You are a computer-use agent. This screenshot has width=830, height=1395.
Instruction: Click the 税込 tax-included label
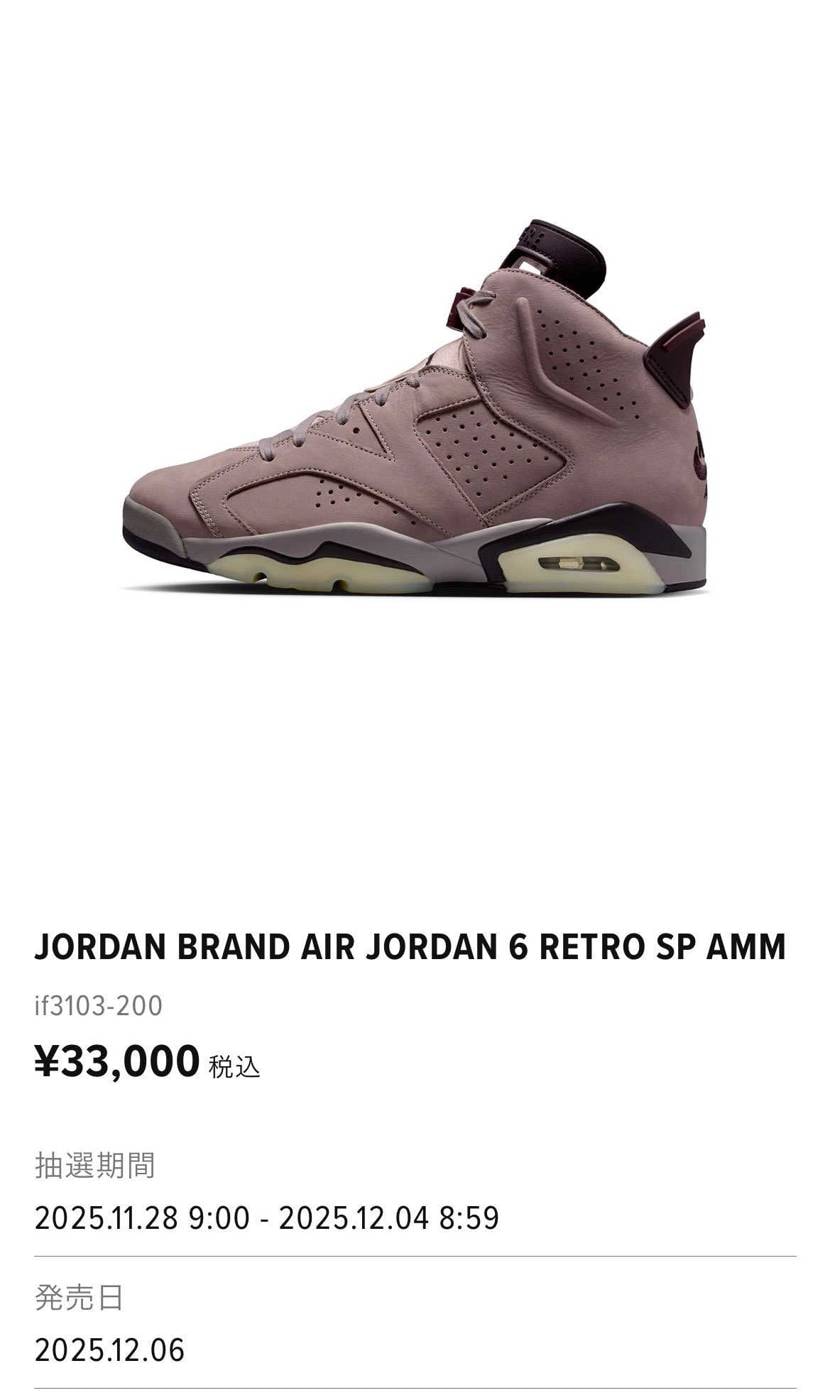point(234,1067)
